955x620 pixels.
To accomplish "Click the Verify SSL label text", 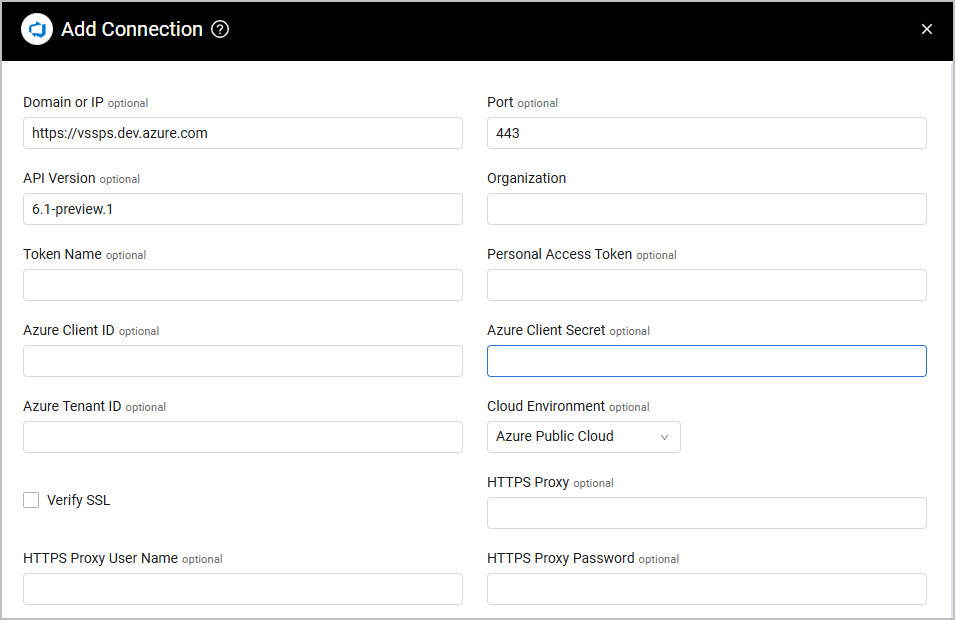I will [x=79, y=500].
